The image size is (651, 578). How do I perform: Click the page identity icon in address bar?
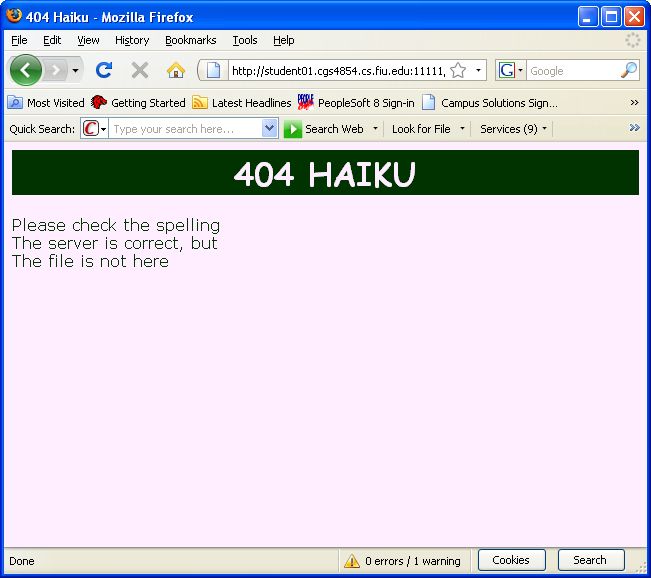coord(213,70)
